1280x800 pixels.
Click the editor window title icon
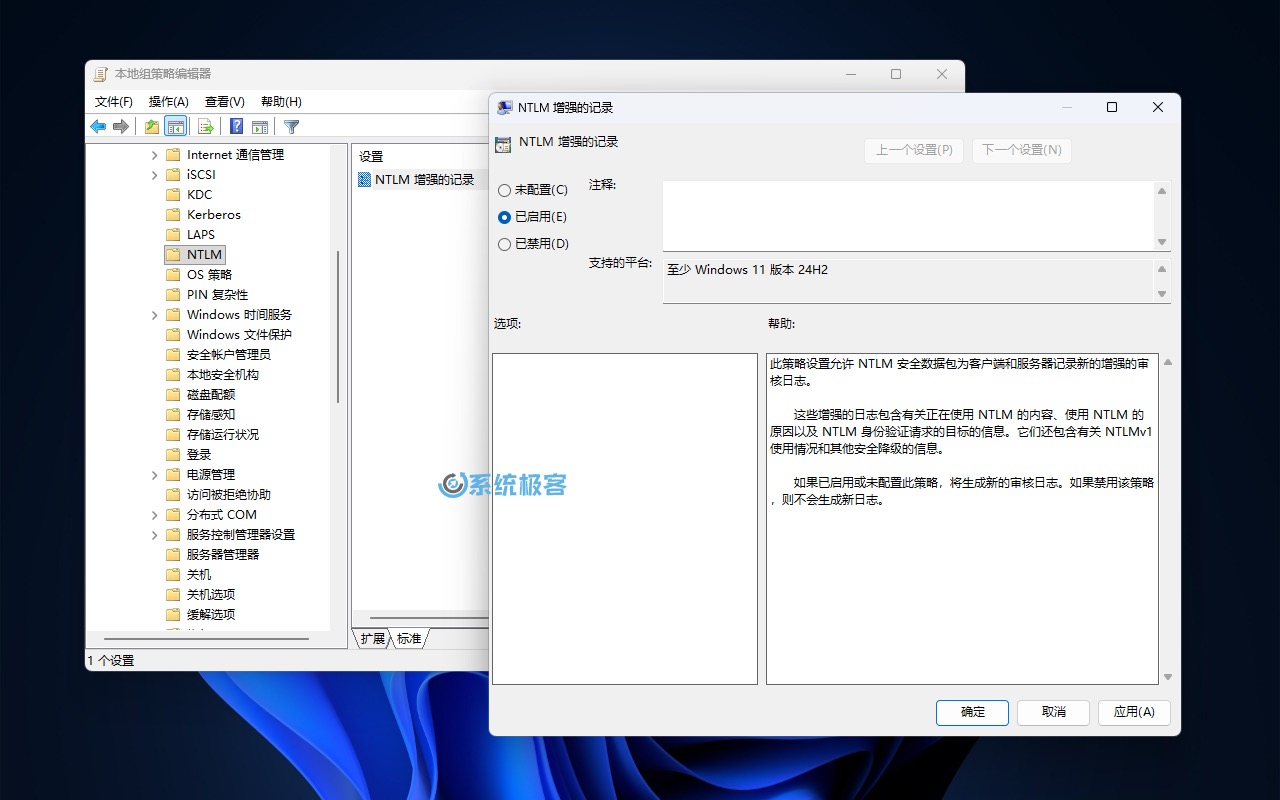101,74
